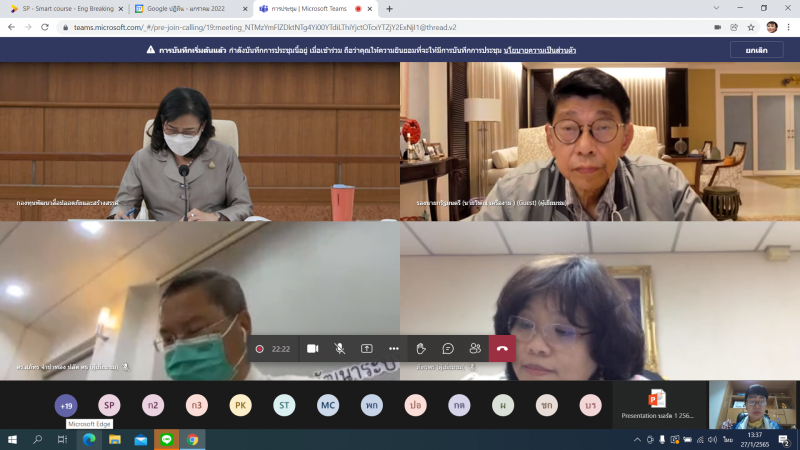The image size is (800, 450).
Task: Select the masked woman's video tile
Action: [x=199, y=141]
